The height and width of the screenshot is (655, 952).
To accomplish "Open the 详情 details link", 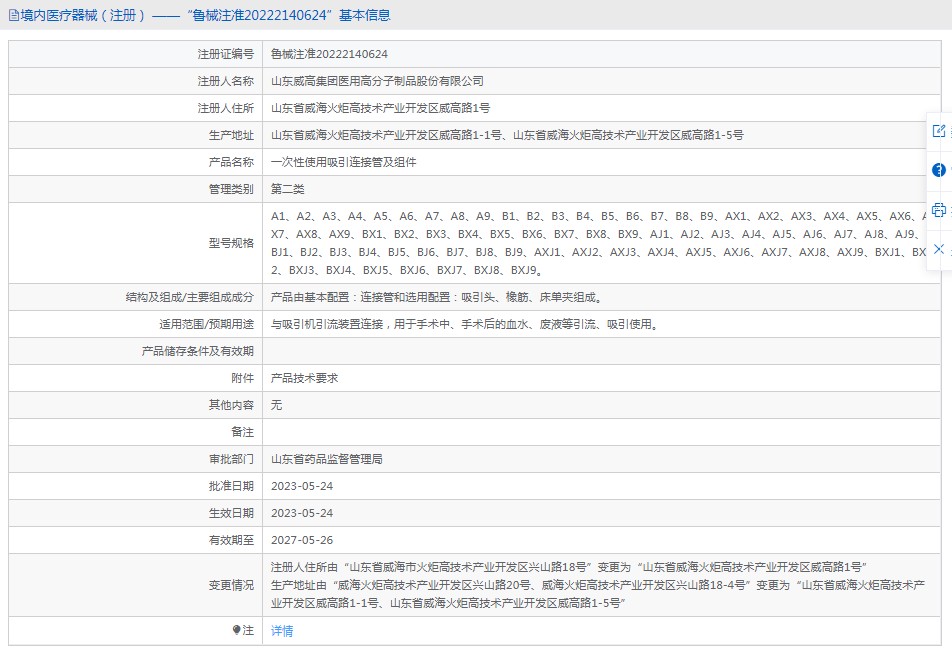I will click(x=282, y=631).
